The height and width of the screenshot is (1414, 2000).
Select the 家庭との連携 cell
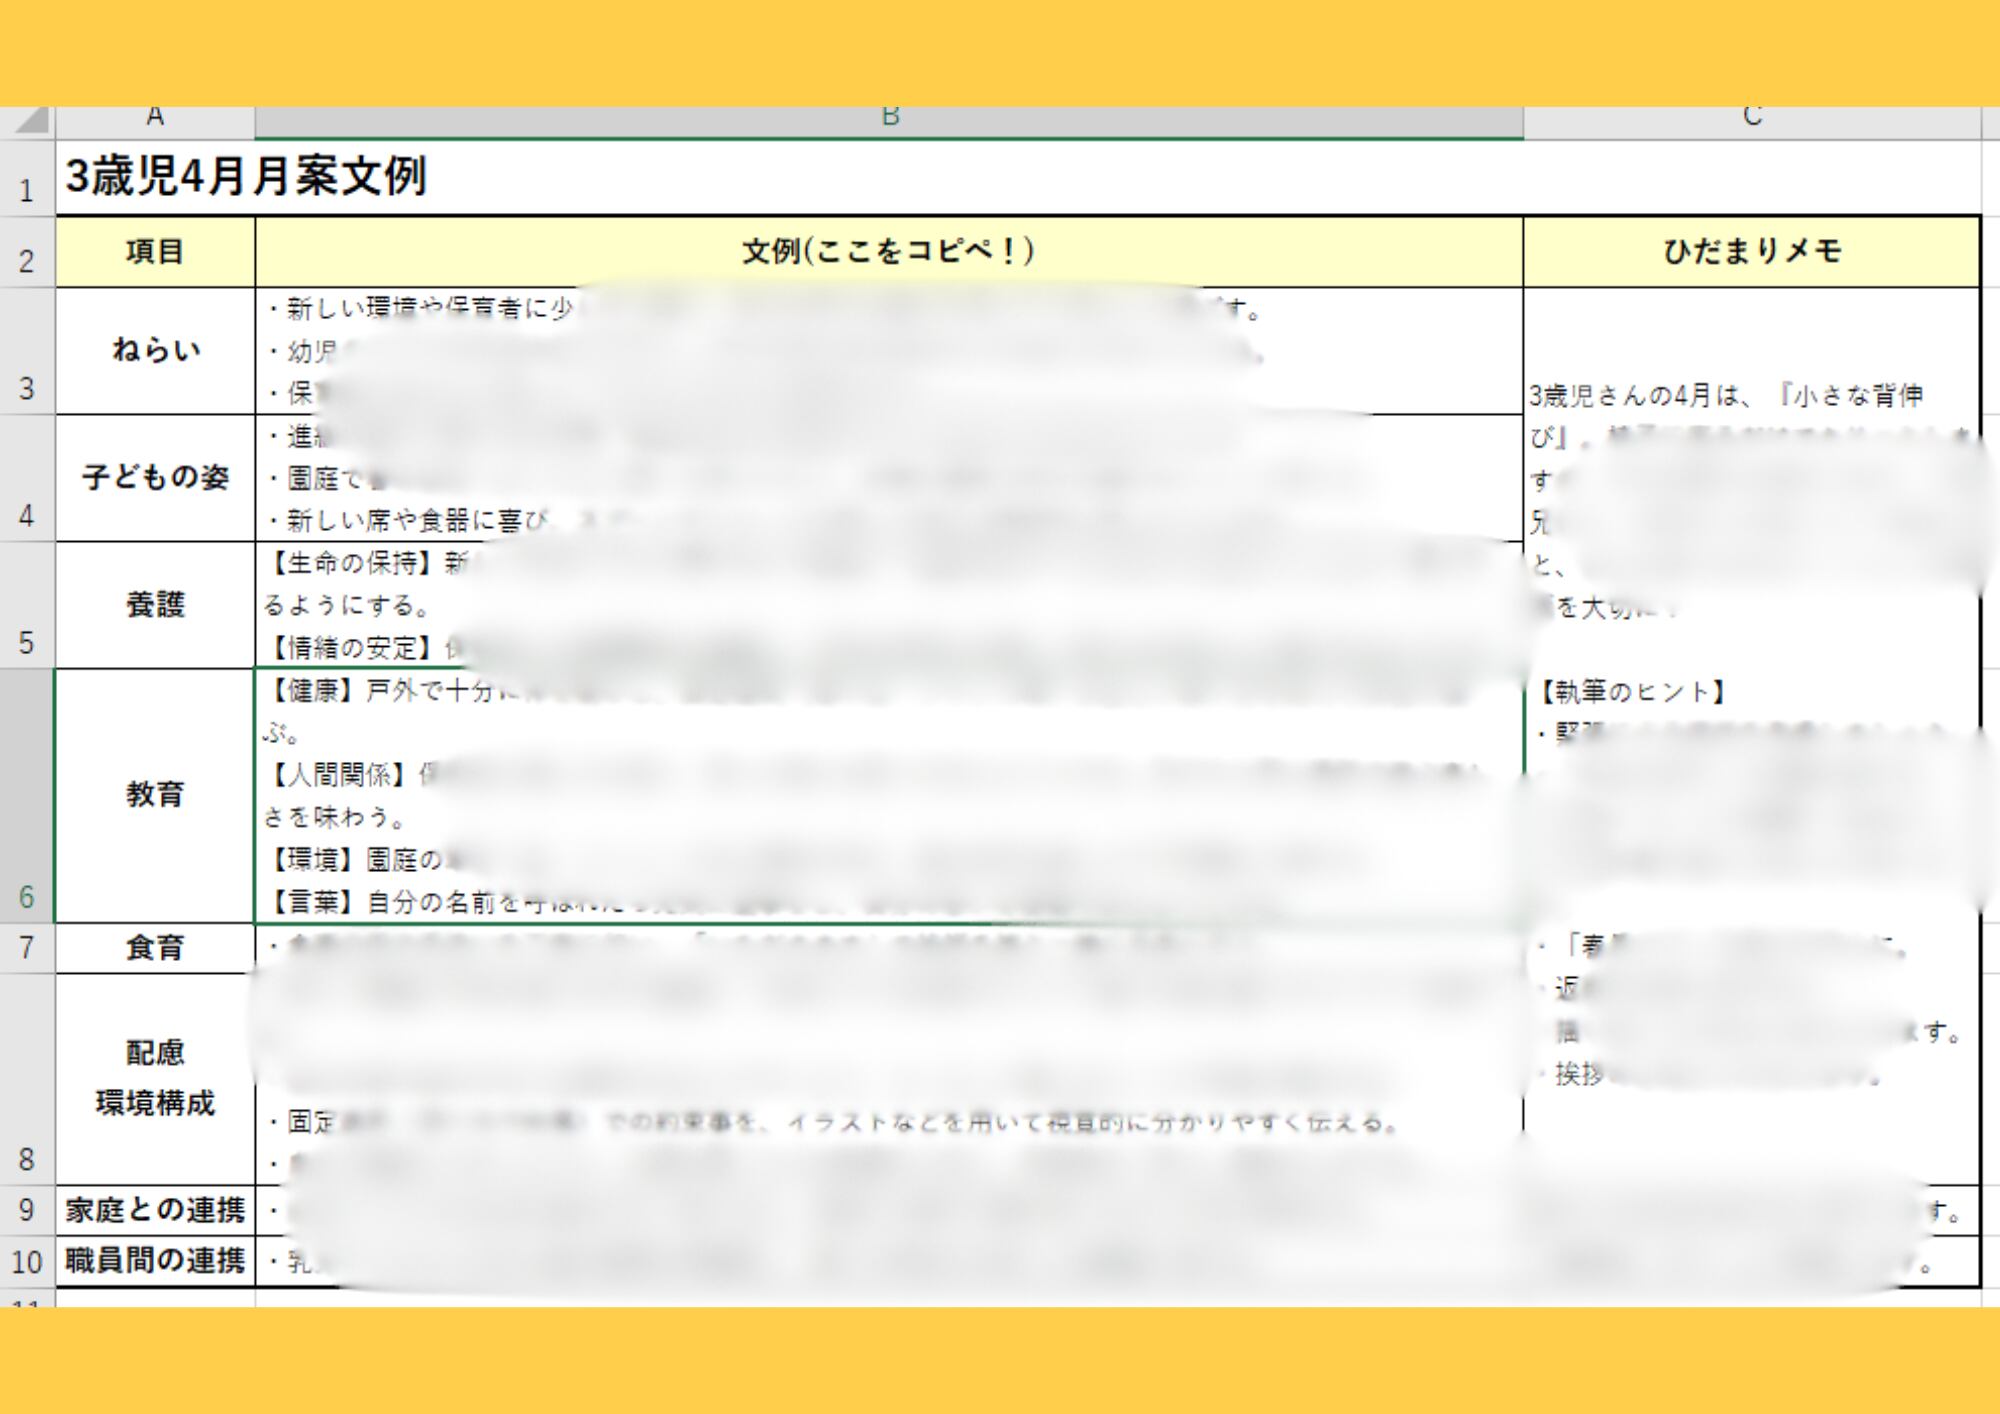tap(155, 1211)
